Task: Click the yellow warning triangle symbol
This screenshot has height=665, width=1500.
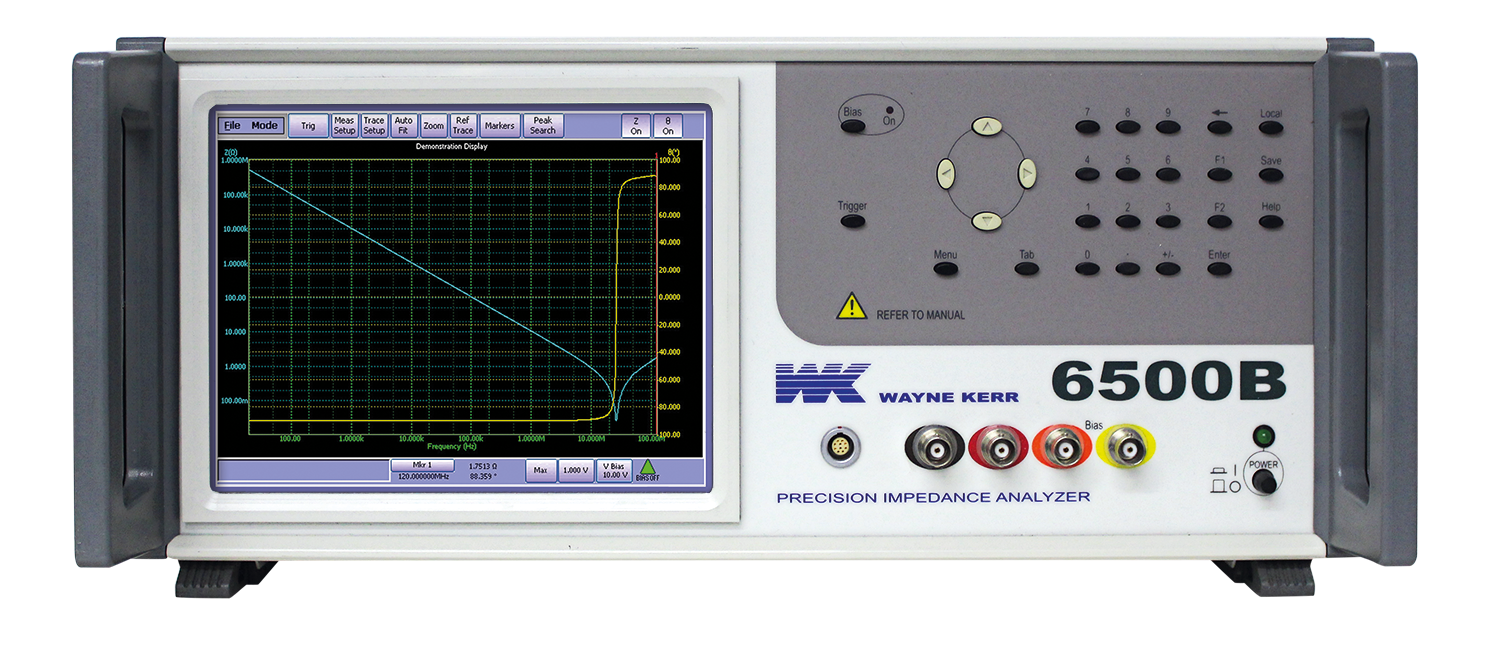Action: pos(852,307)
